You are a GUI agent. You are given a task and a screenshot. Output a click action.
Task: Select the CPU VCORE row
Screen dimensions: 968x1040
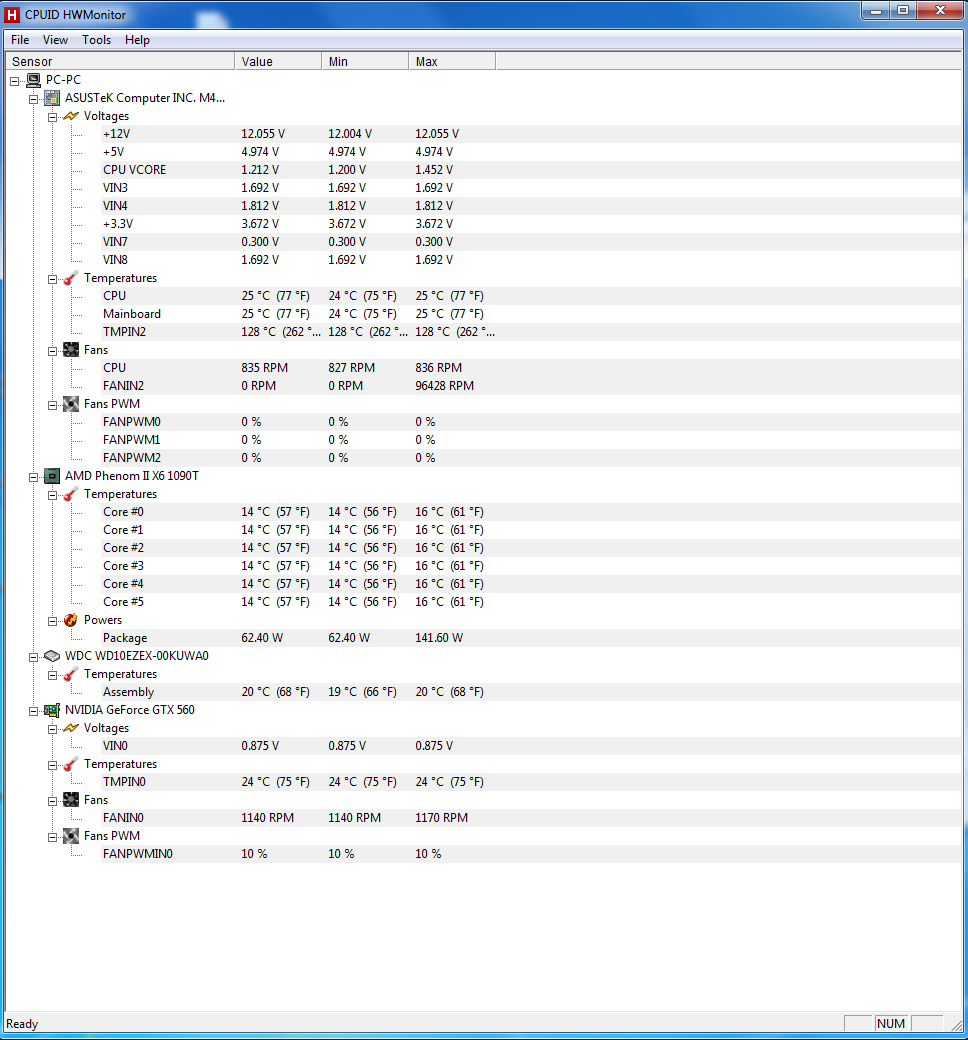(531, 170)
